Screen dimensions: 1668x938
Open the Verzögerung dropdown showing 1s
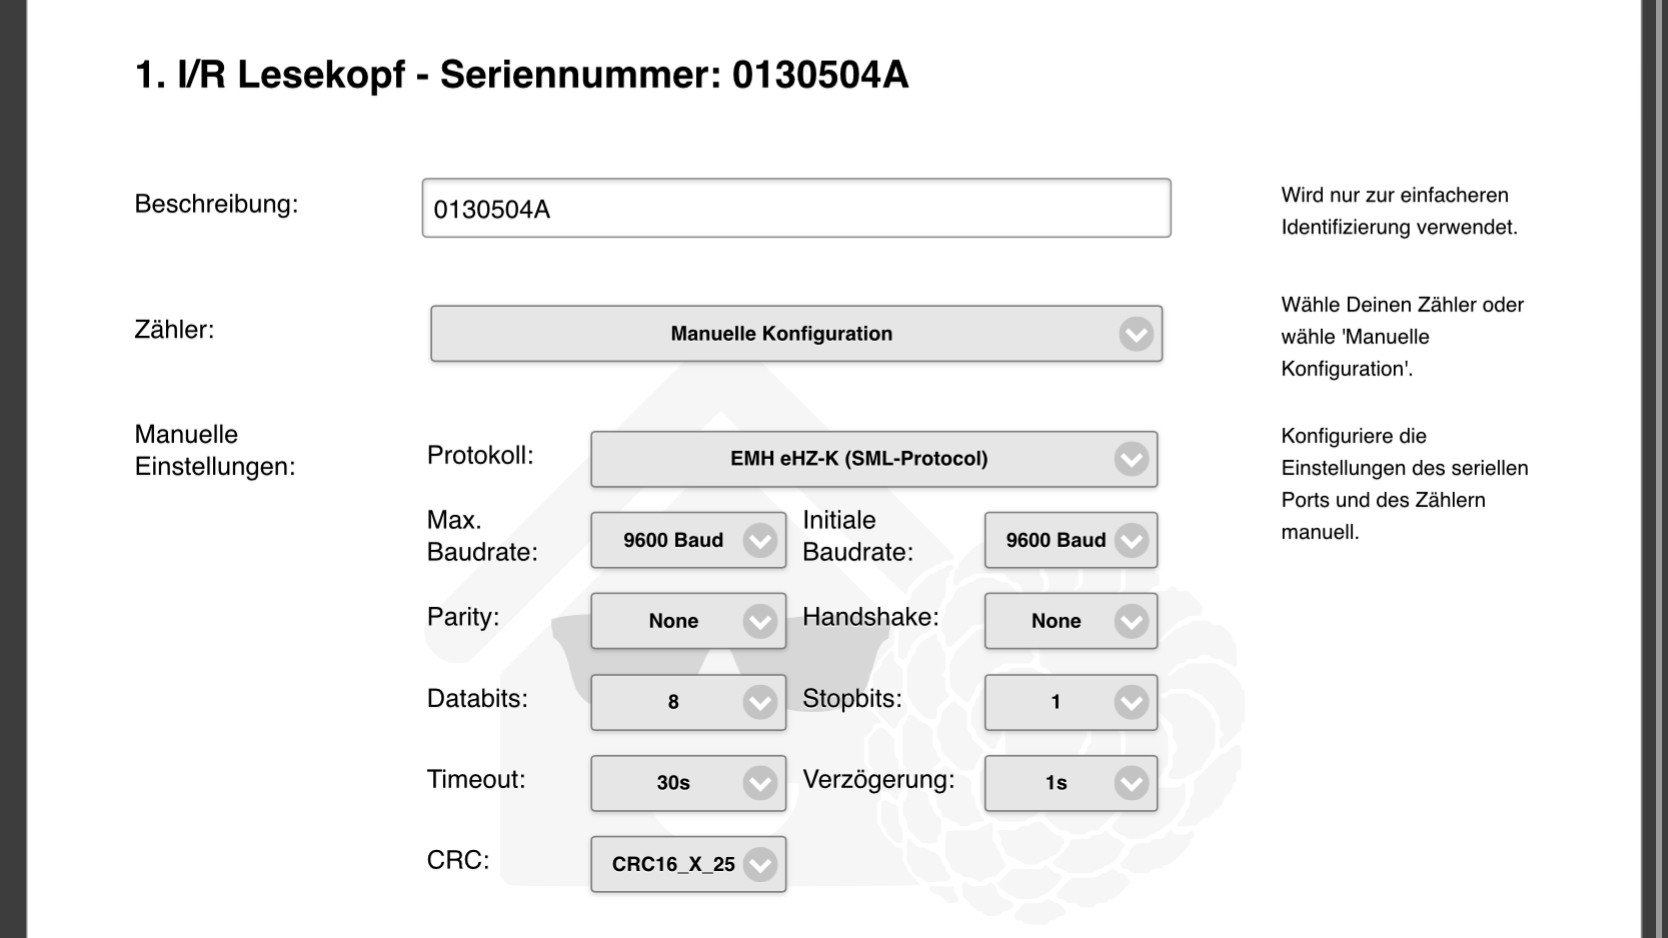[x=1071, y=783]
